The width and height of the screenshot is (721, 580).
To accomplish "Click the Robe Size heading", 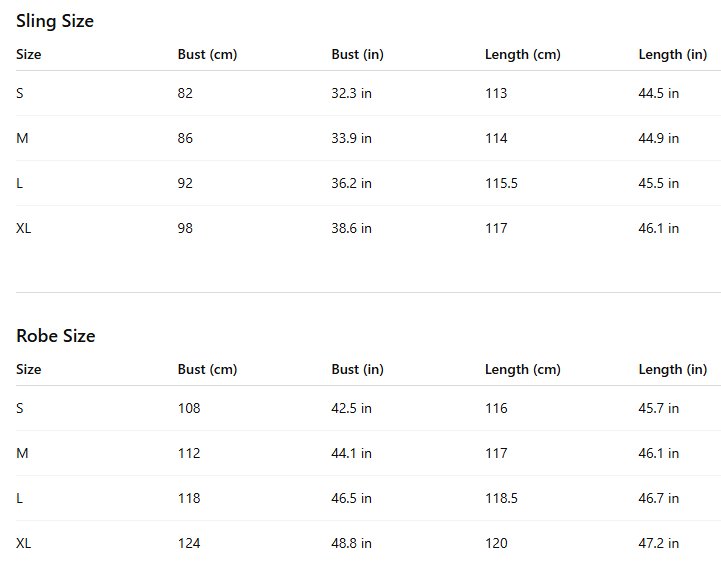I will [x=56, y=336].
